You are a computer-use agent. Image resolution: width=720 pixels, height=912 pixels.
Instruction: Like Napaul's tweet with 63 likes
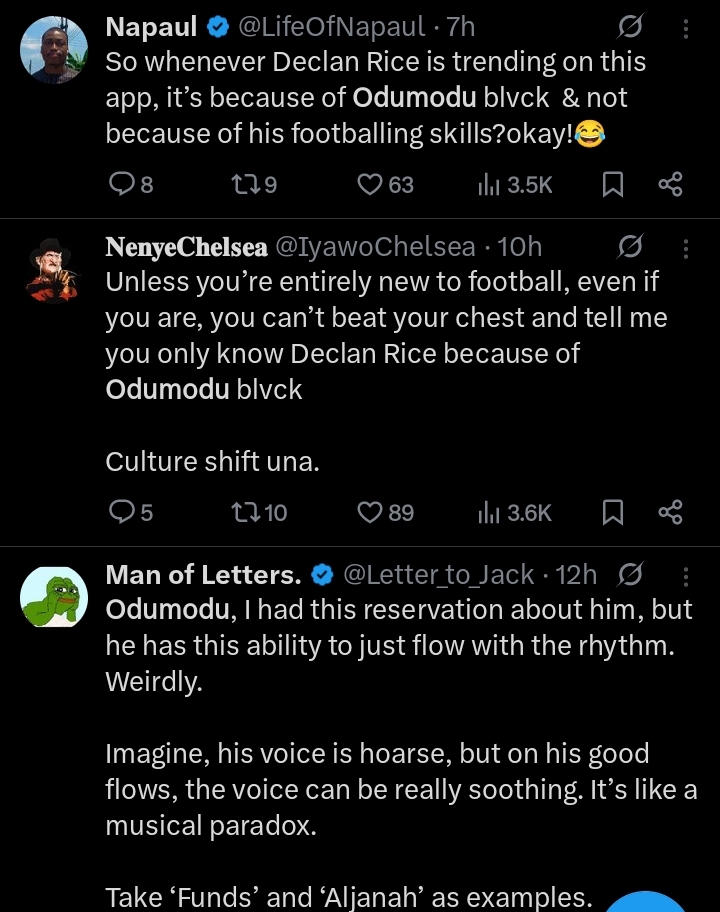[371, 184]
